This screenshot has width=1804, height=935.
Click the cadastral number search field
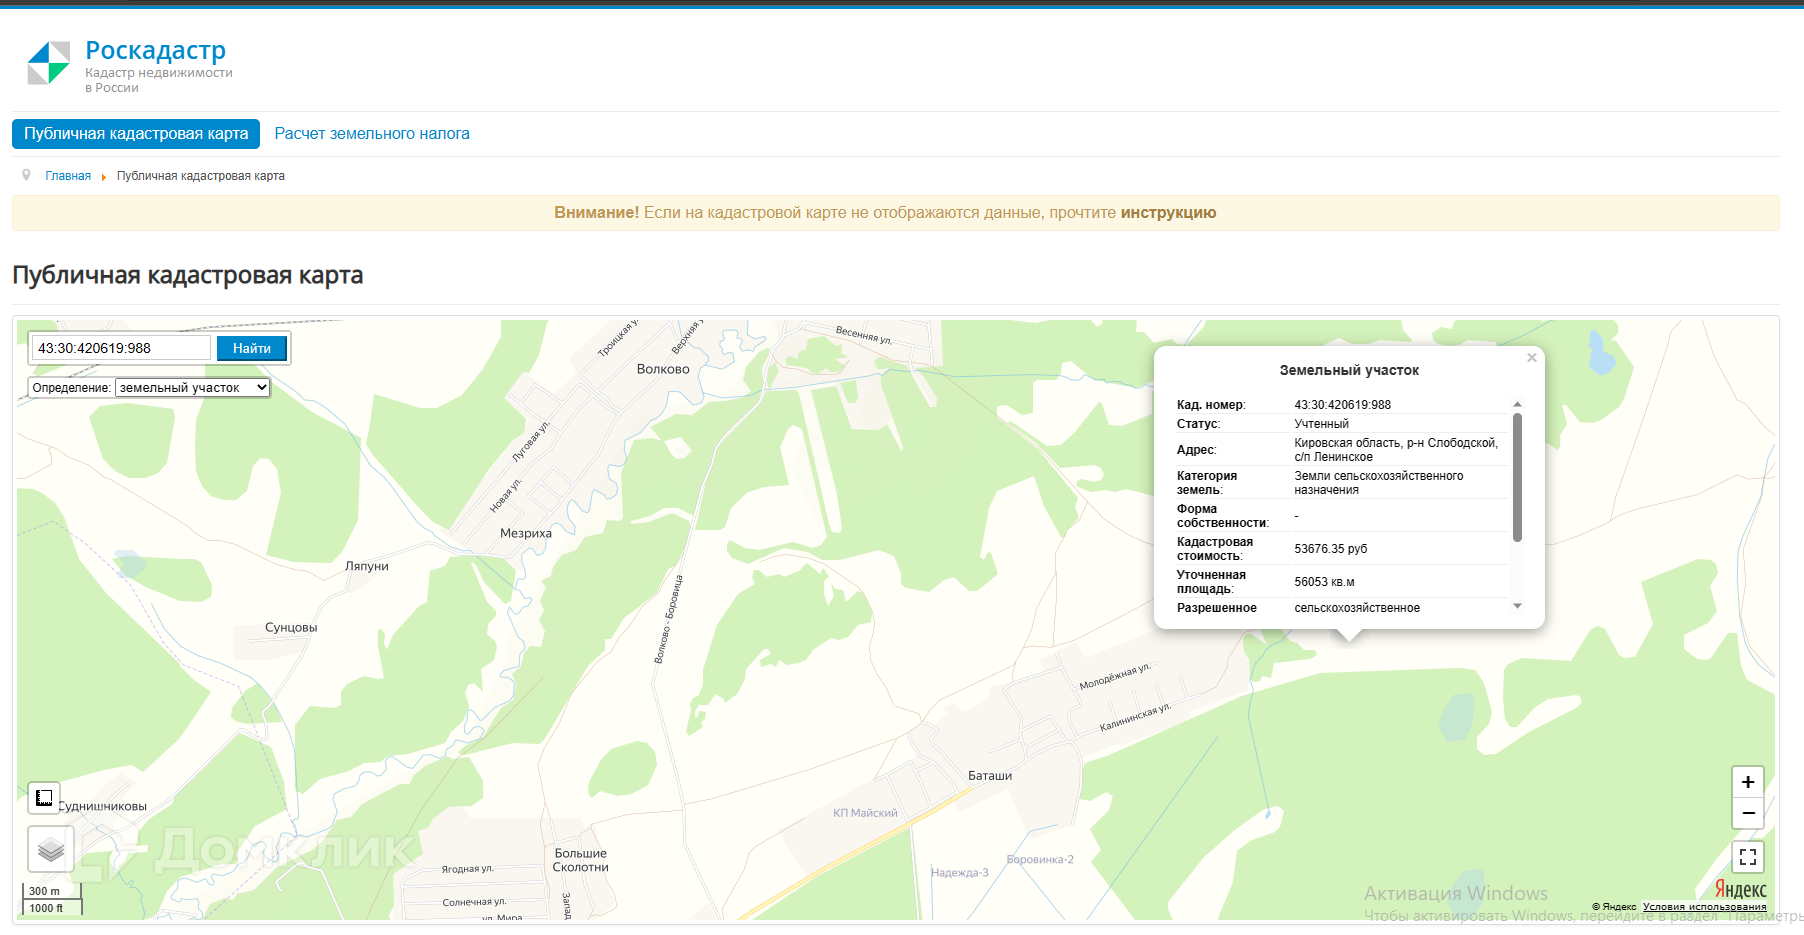click(122, 348)
